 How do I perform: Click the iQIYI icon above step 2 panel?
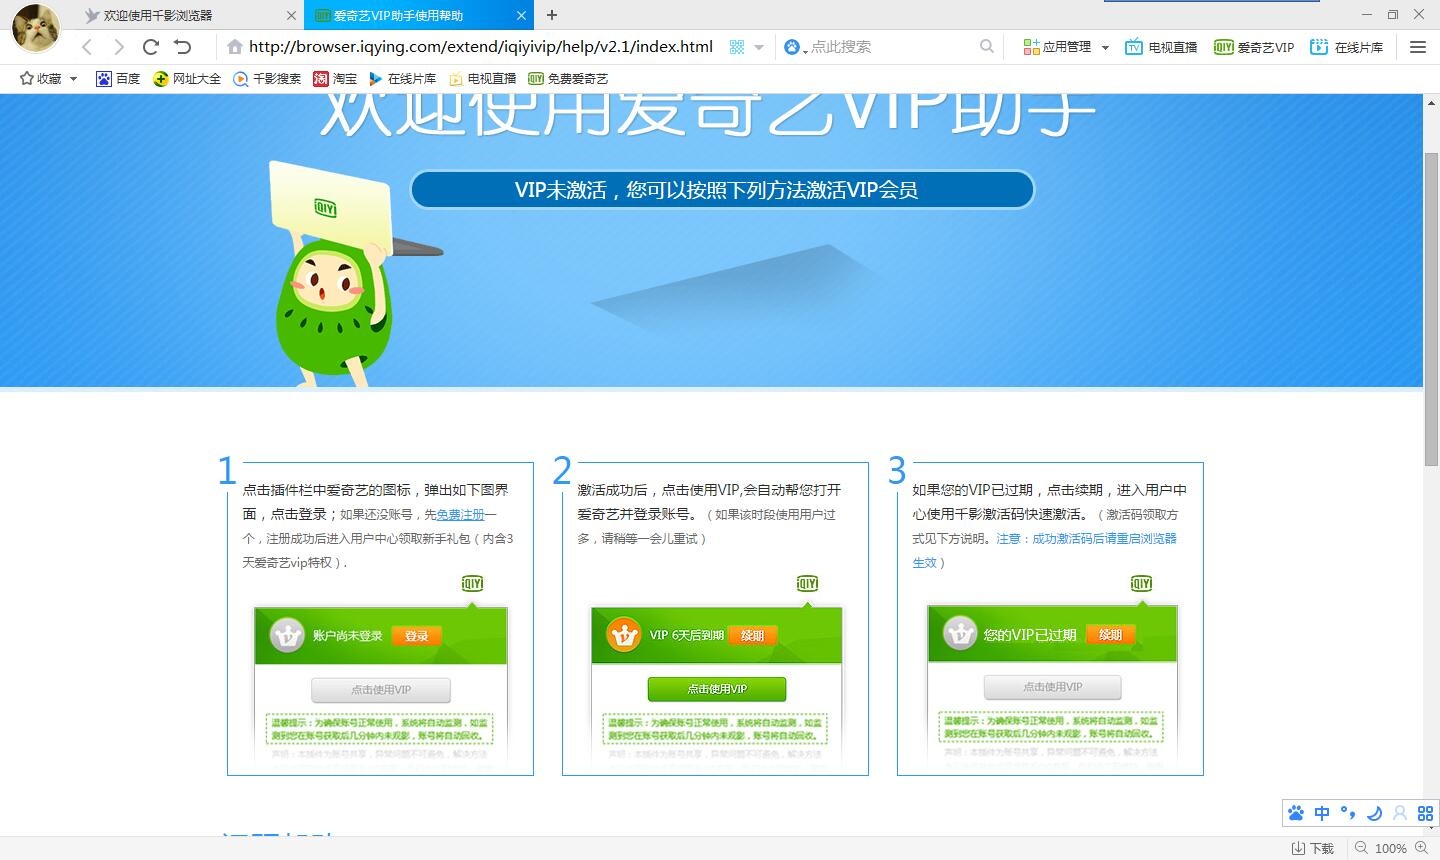point(807,583)
